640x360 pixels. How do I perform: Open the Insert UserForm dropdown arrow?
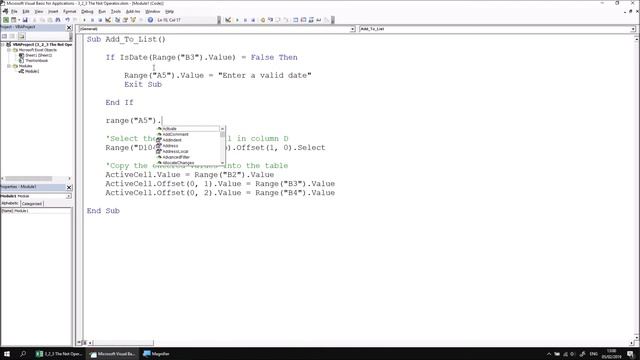19,20
